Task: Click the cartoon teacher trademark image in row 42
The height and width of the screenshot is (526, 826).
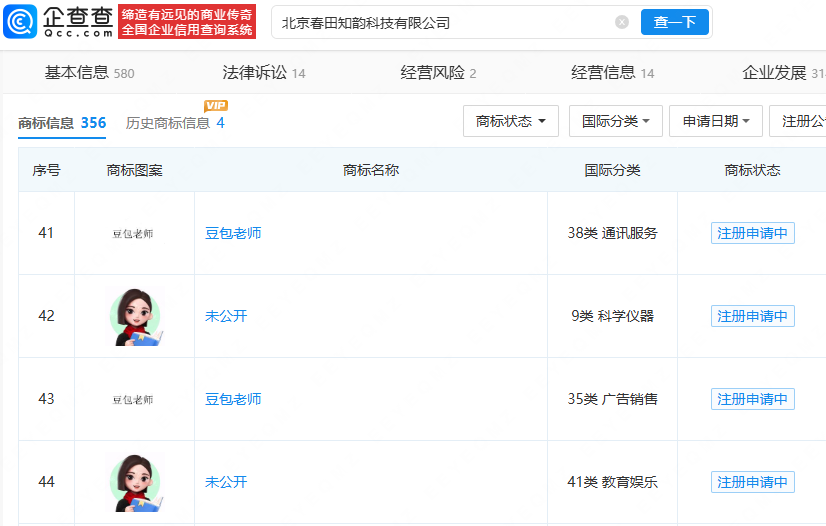Action: (136, 316)
